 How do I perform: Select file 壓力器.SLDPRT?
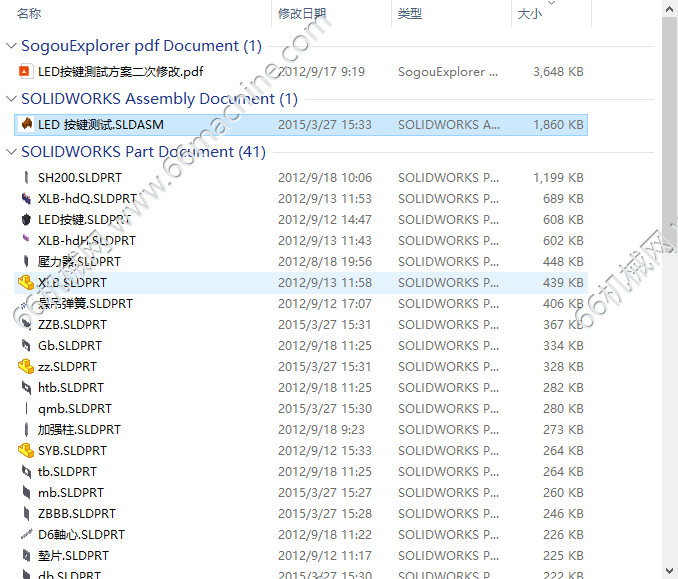[x=80, y=262]
